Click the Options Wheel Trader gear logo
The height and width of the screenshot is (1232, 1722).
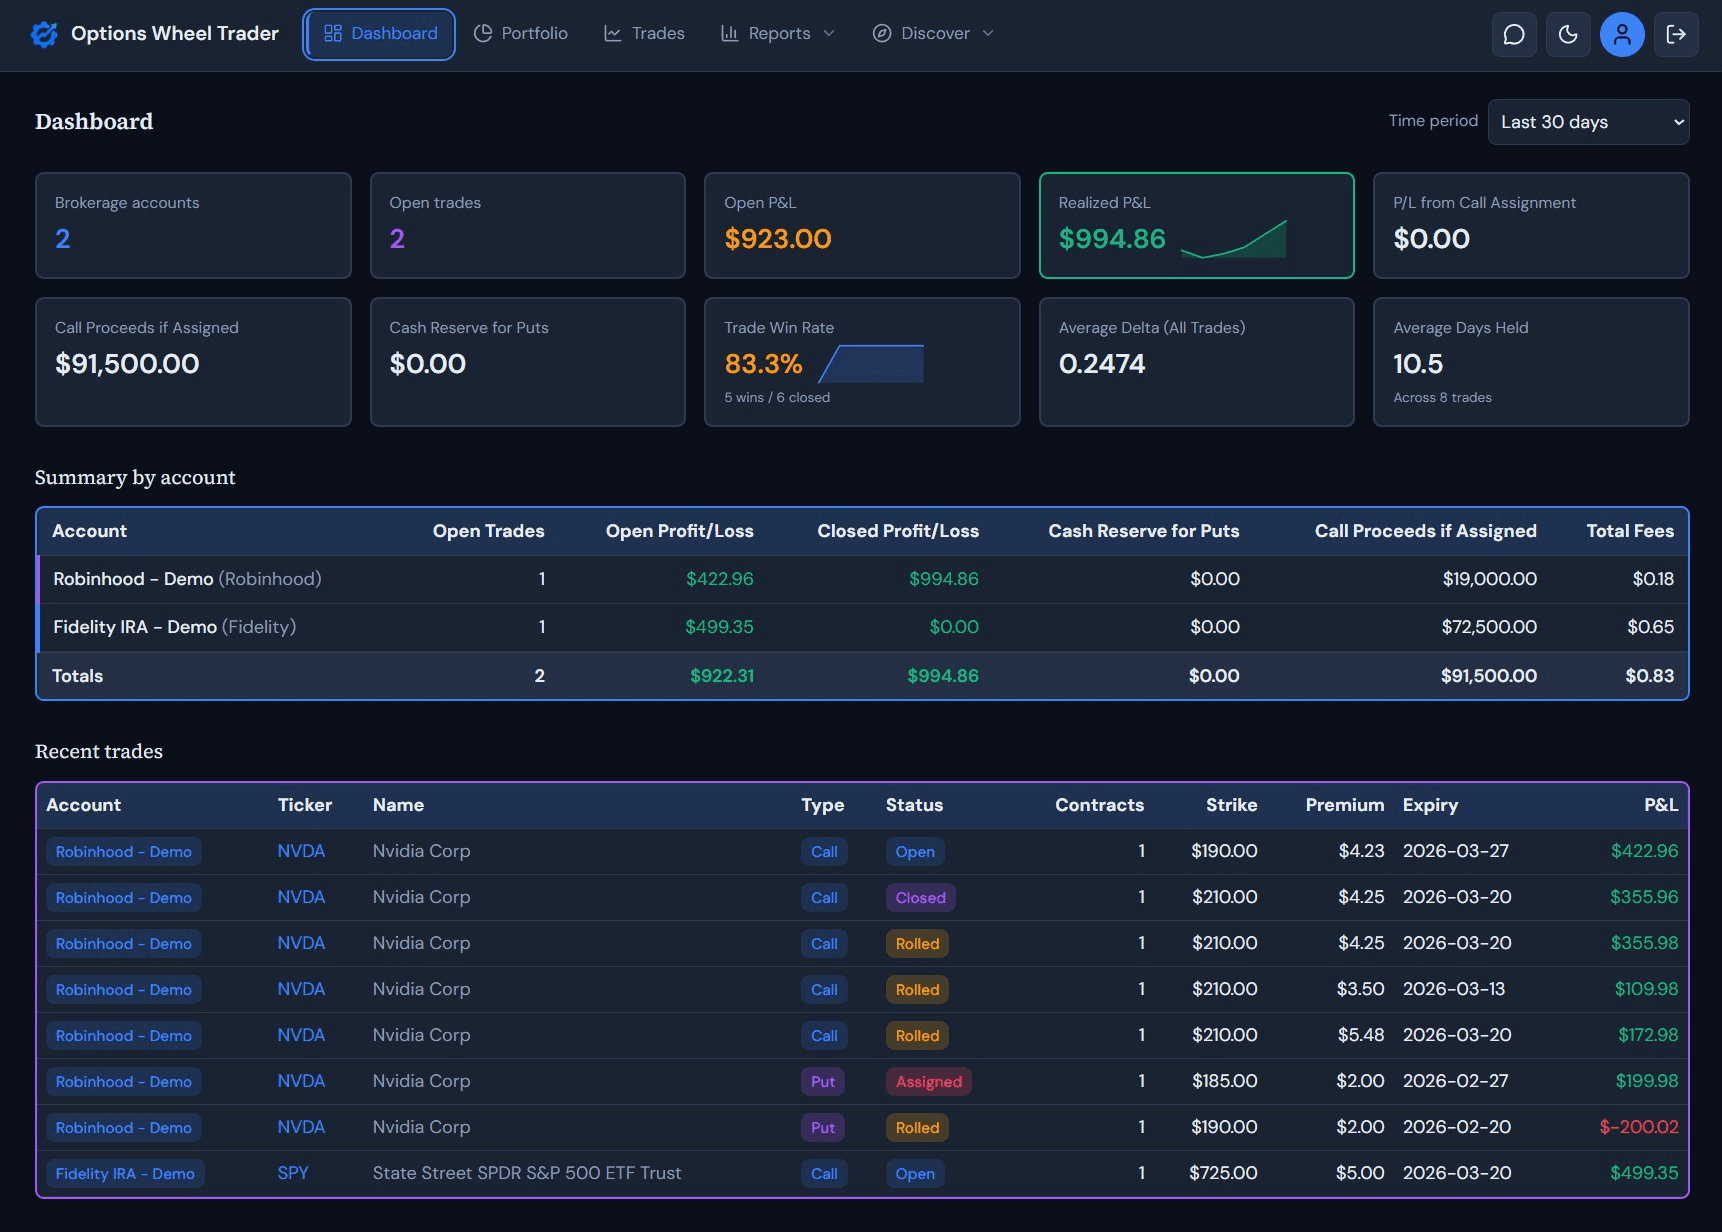[44, 33]
